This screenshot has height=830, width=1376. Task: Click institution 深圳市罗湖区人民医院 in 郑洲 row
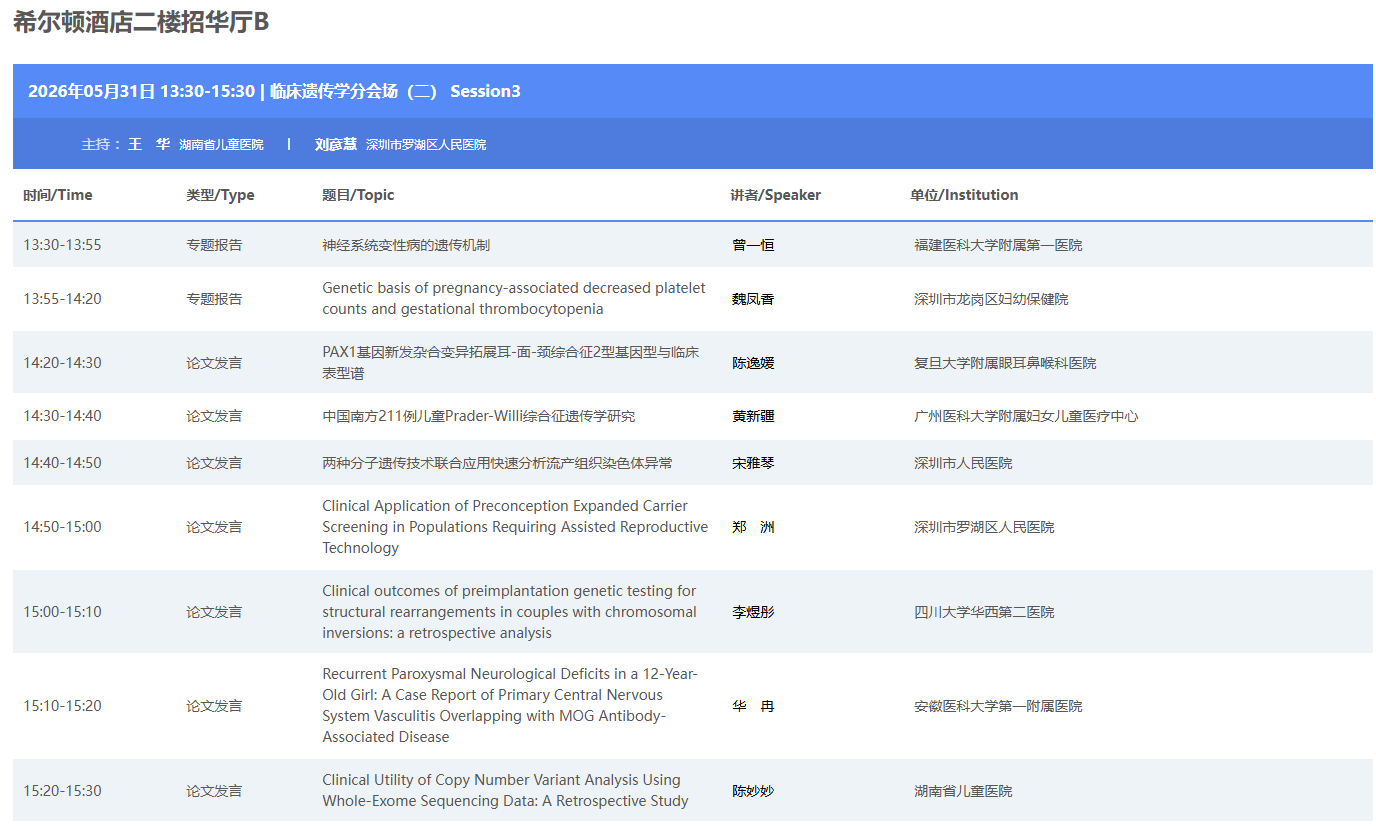tap(984, 527)
